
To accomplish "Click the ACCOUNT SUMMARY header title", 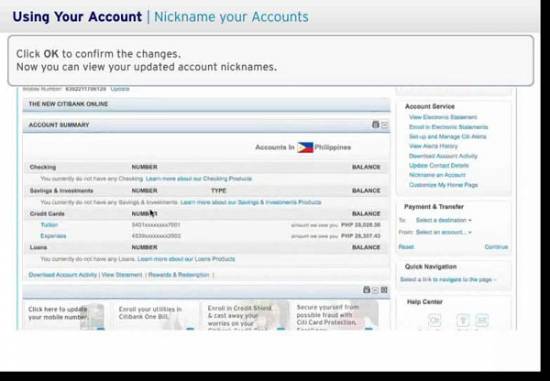I will [x=59, y=125].
